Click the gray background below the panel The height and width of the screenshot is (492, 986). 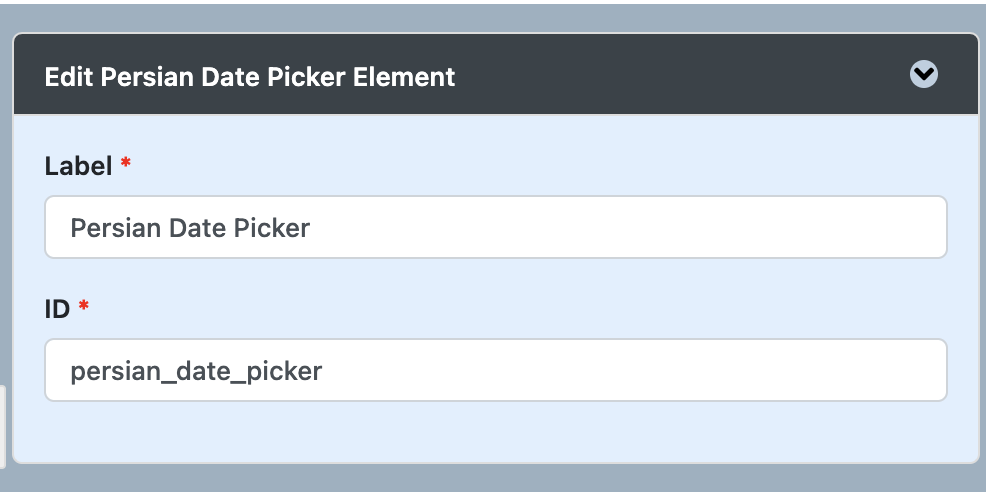pyautogui.click(x=495, y=480)
